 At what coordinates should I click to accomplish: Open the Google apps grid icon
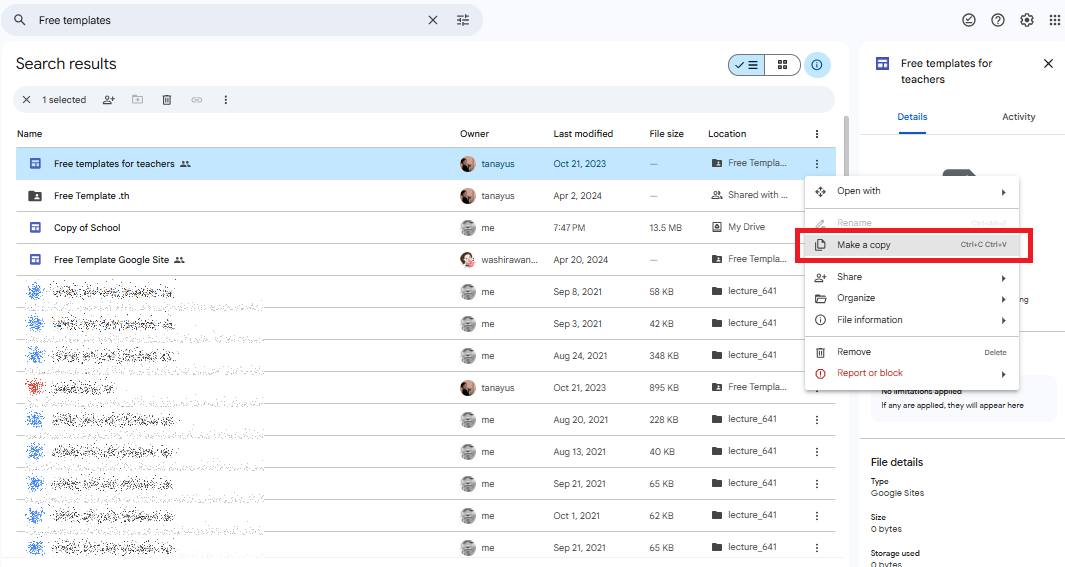(x=1054, y=20)
